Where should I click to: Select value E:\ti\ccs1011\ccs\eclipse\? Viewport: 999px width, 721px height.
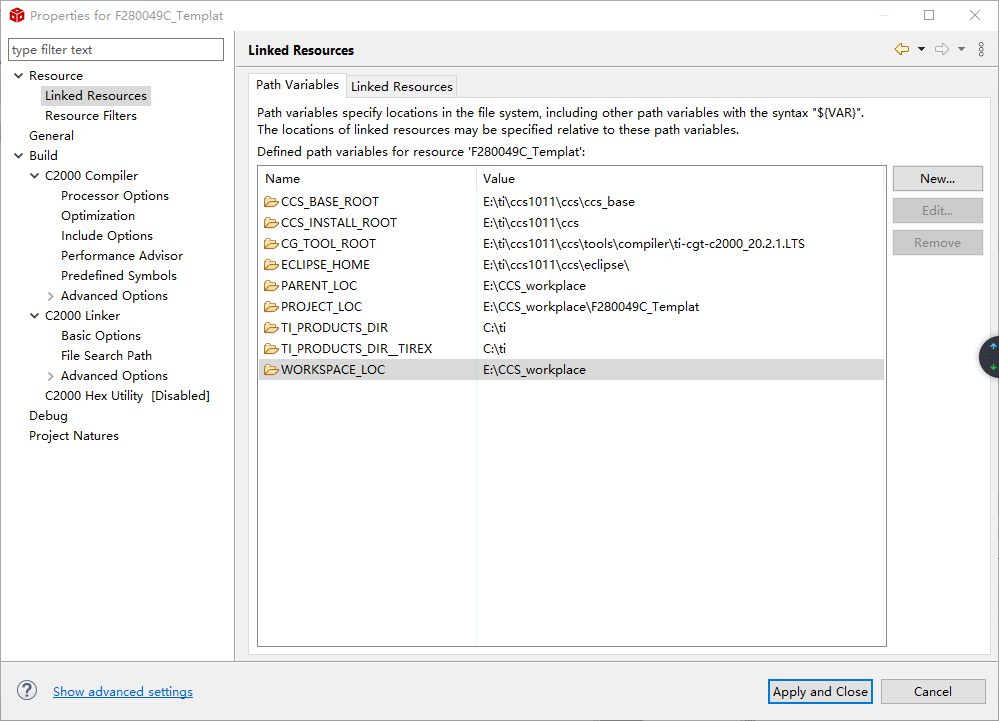point(556,265)
